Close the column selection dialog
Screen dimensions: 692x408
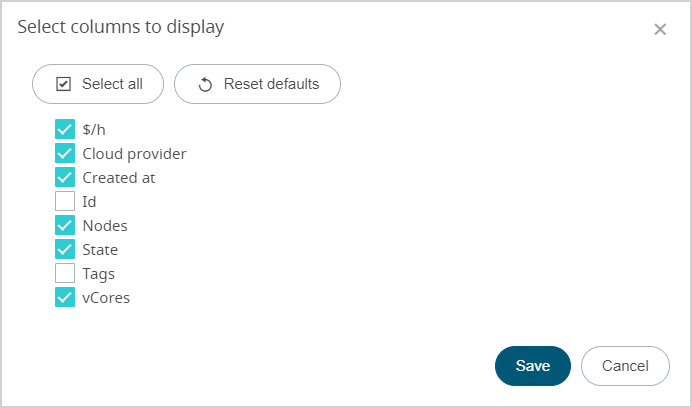[x=660, y=29]
